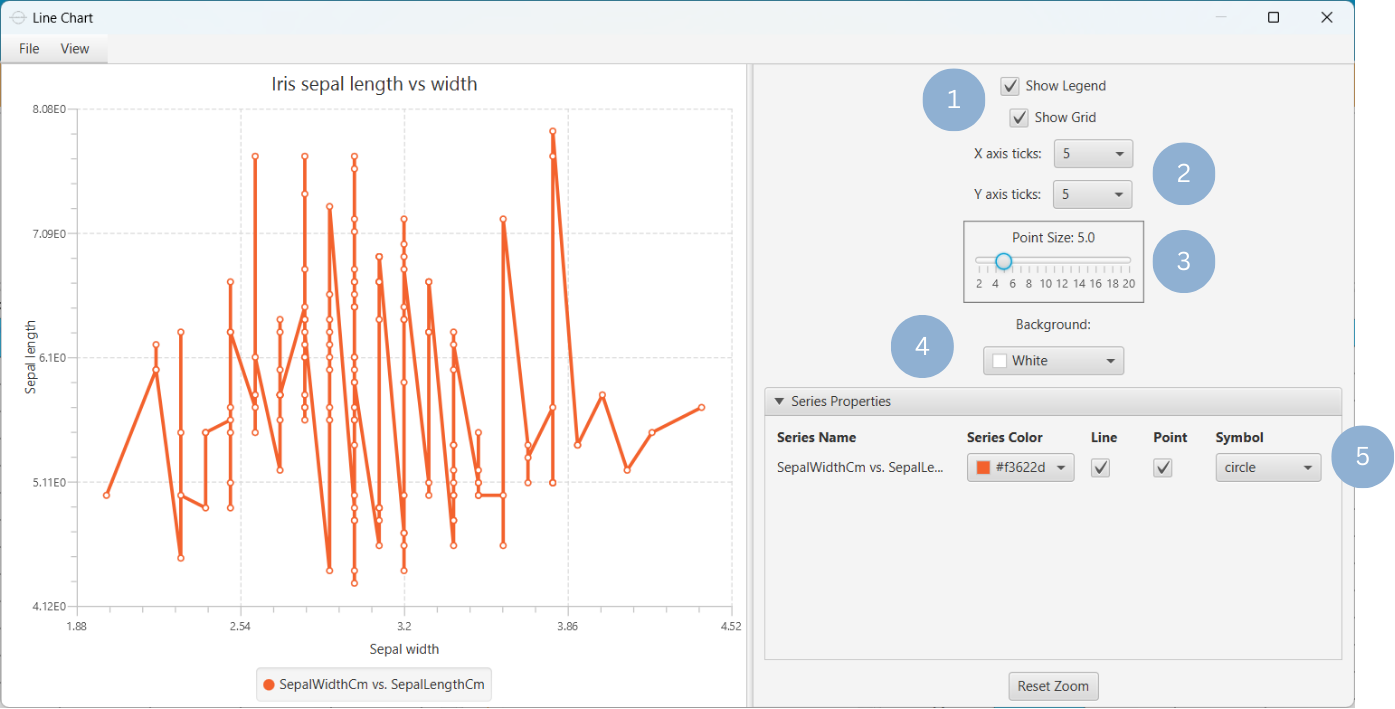
Task: Uncheck the Line option for the series
Action: click(1100, 467)
